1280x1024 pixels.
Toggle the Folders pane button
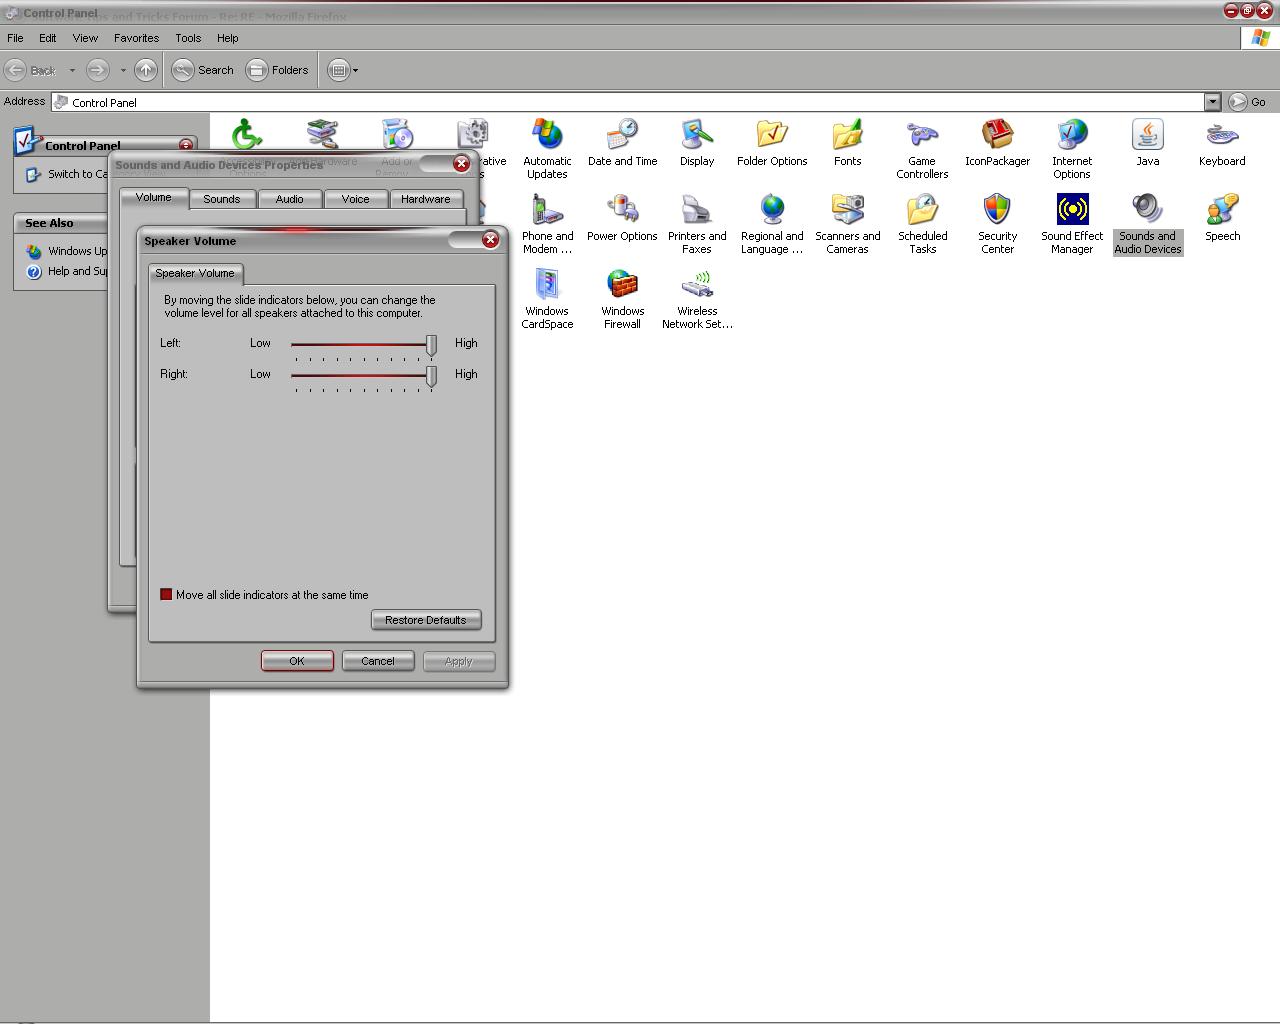click(278, 70)
